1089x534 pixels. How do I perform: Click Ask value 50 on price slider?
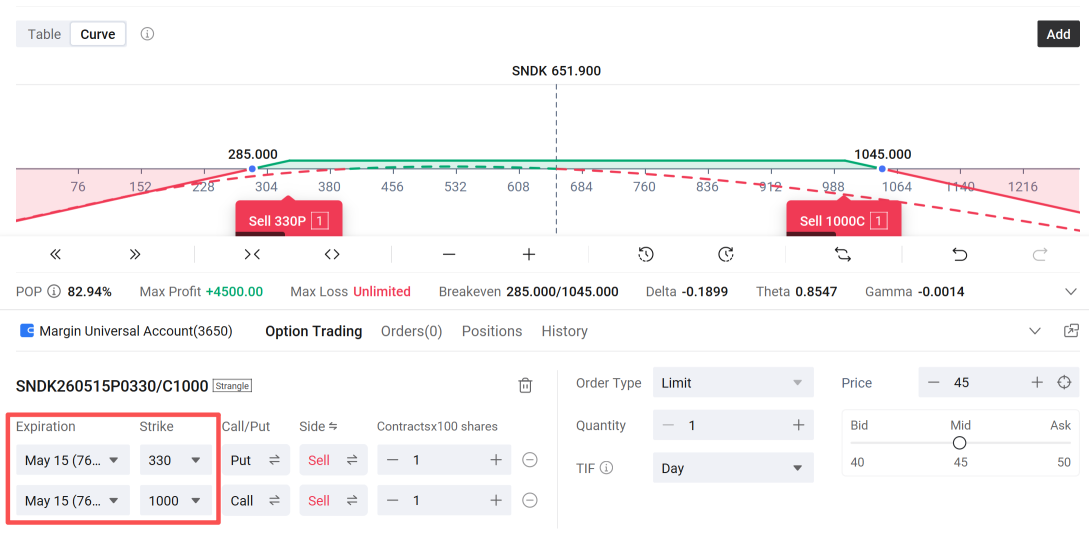(1064, 462)
